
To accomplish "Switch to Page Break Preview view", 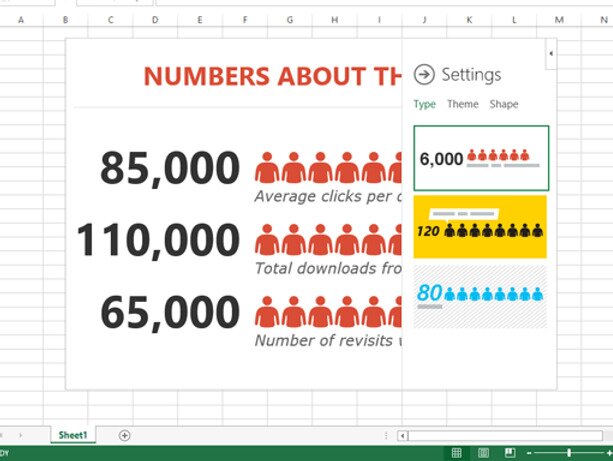I will pos(509,453).
